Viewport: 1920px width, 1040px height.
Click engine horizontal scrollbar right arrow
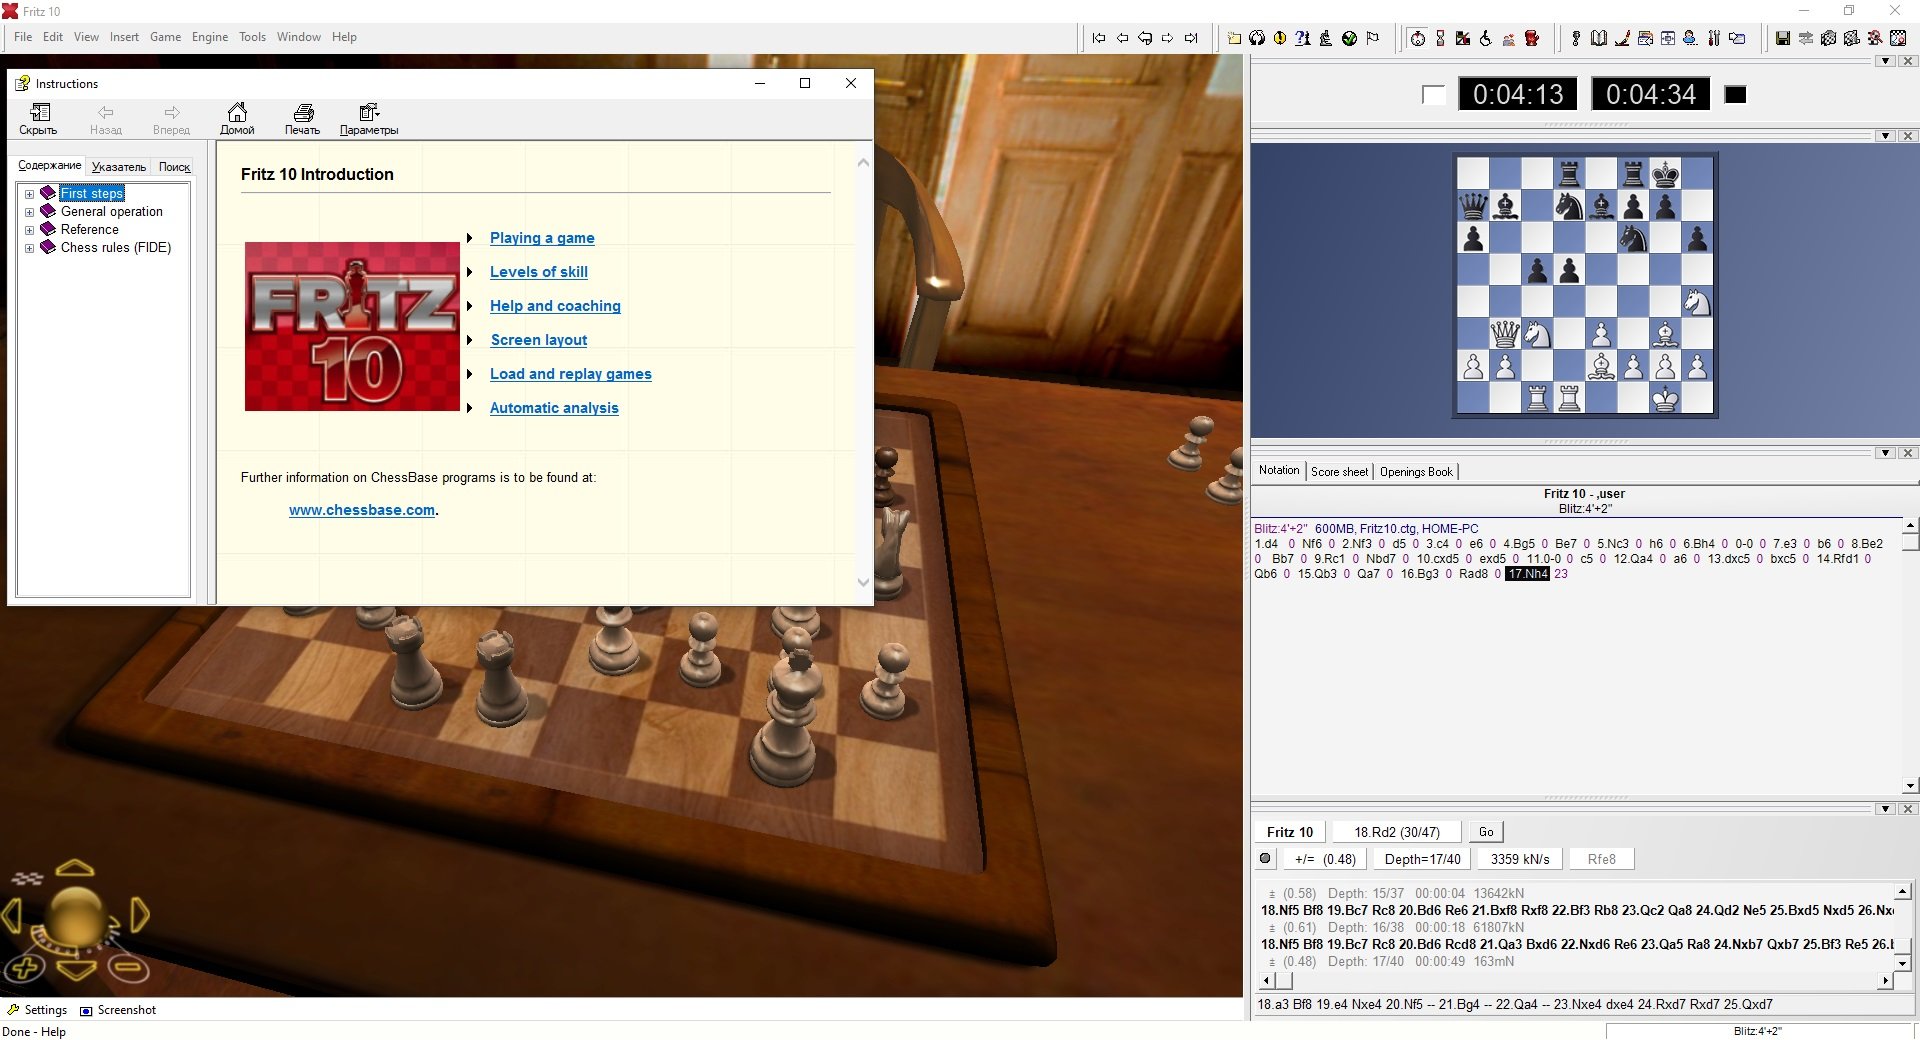pyautogui.click(x=1886, y=981)
